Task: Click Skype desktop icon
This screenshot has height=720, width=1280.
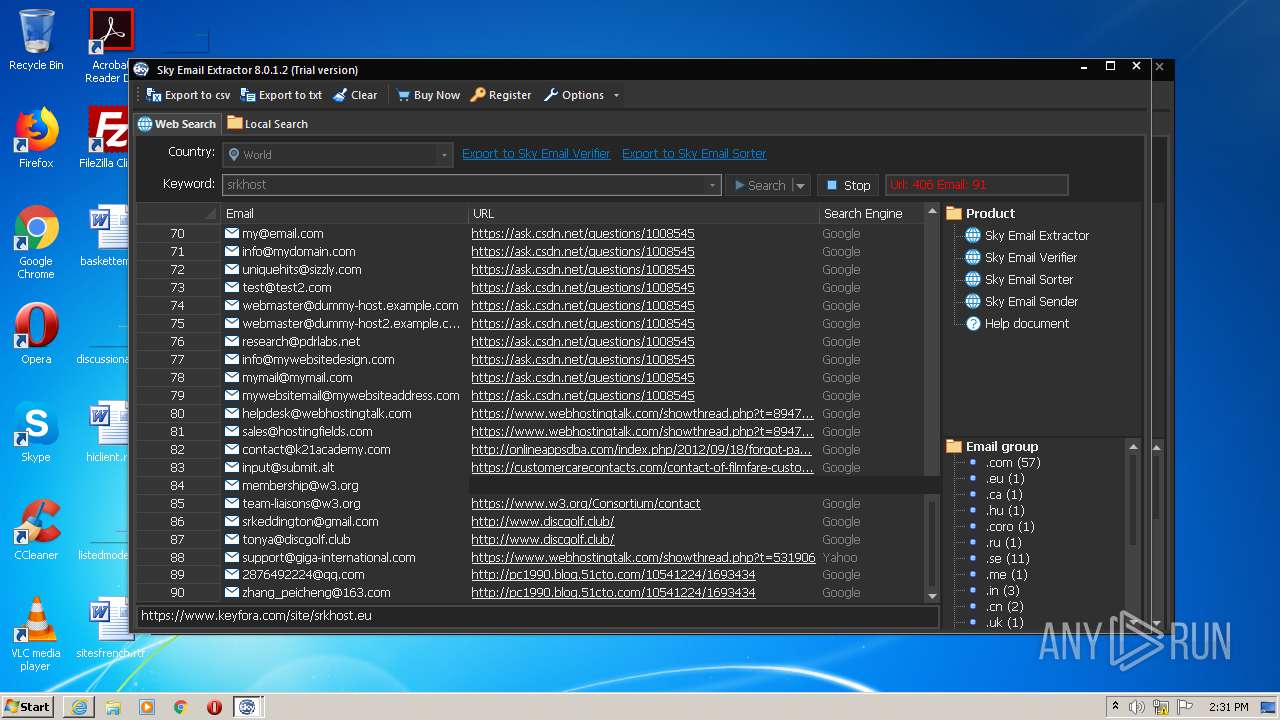Action: point(36,432)
